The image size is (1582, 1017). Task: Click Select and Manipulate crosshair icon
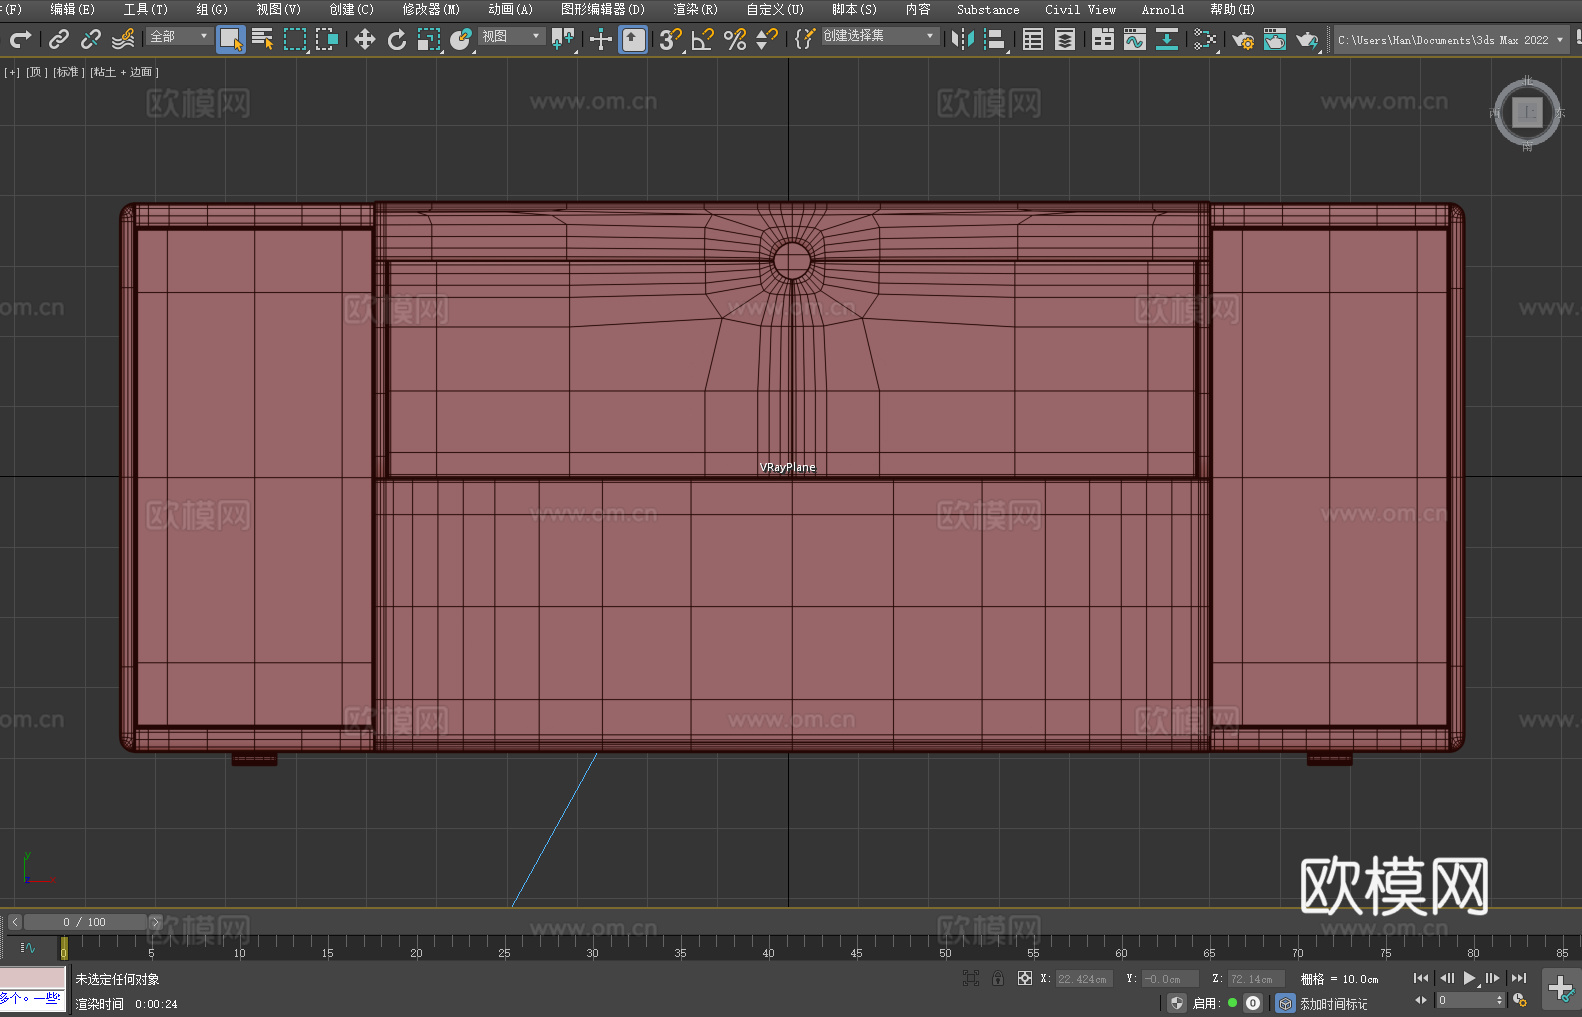click(601, 39)
